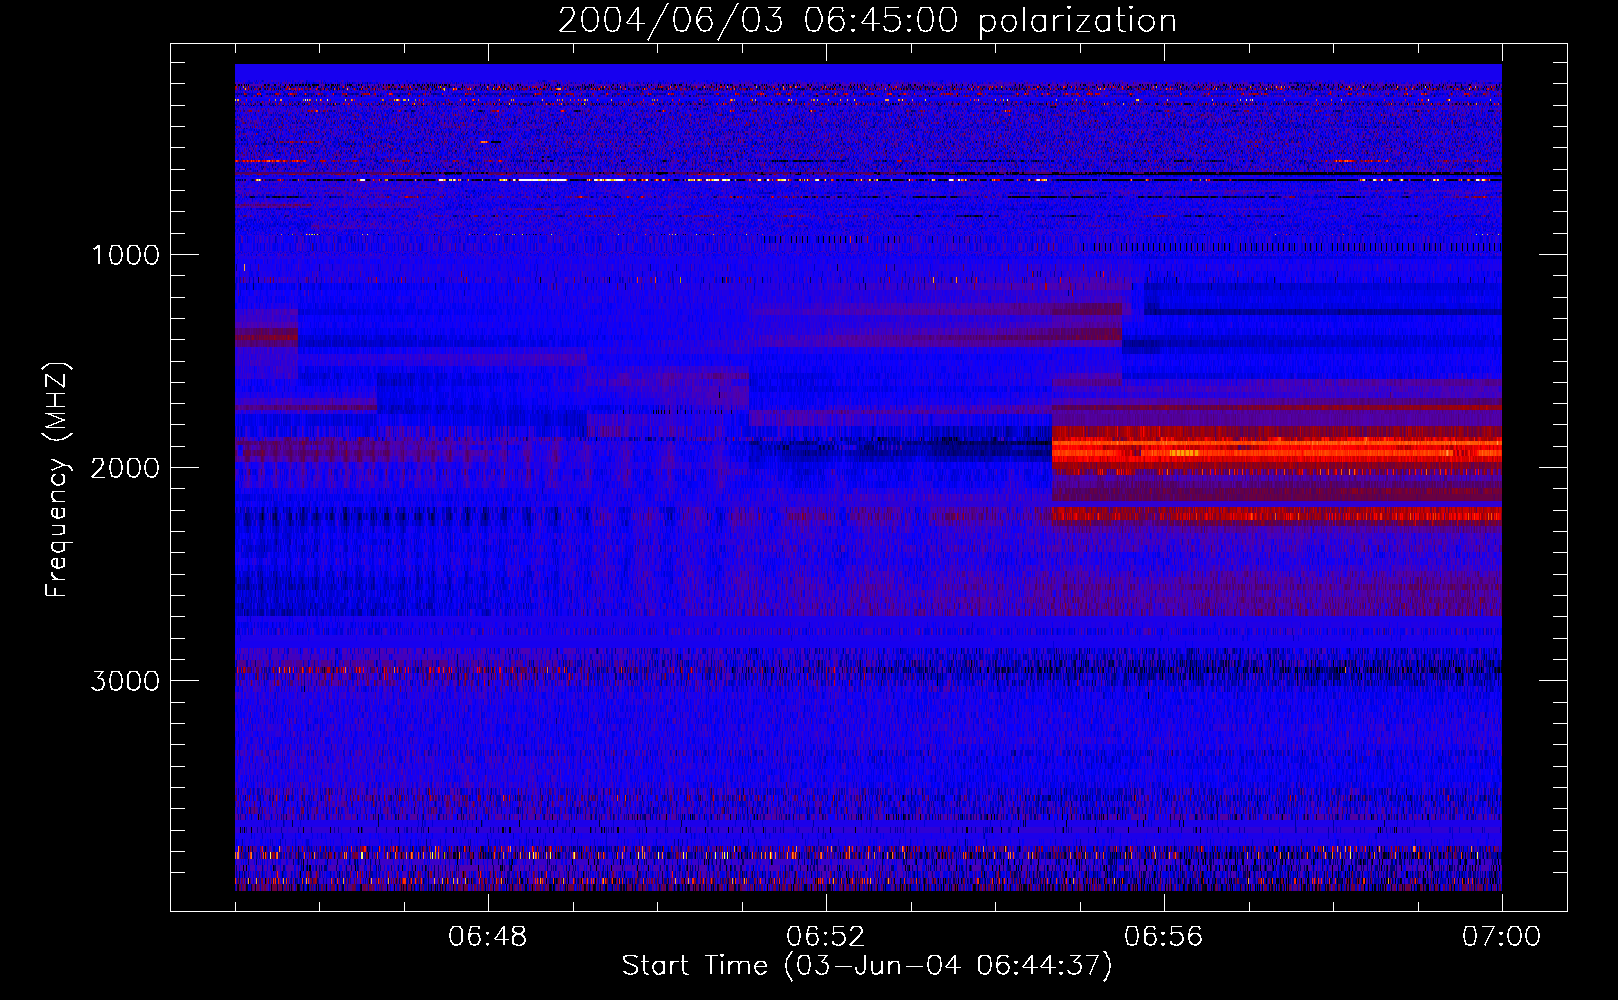Click the 06:48 time tick label
Viewport: 1618px width, 1000px height.
[488, 937]
